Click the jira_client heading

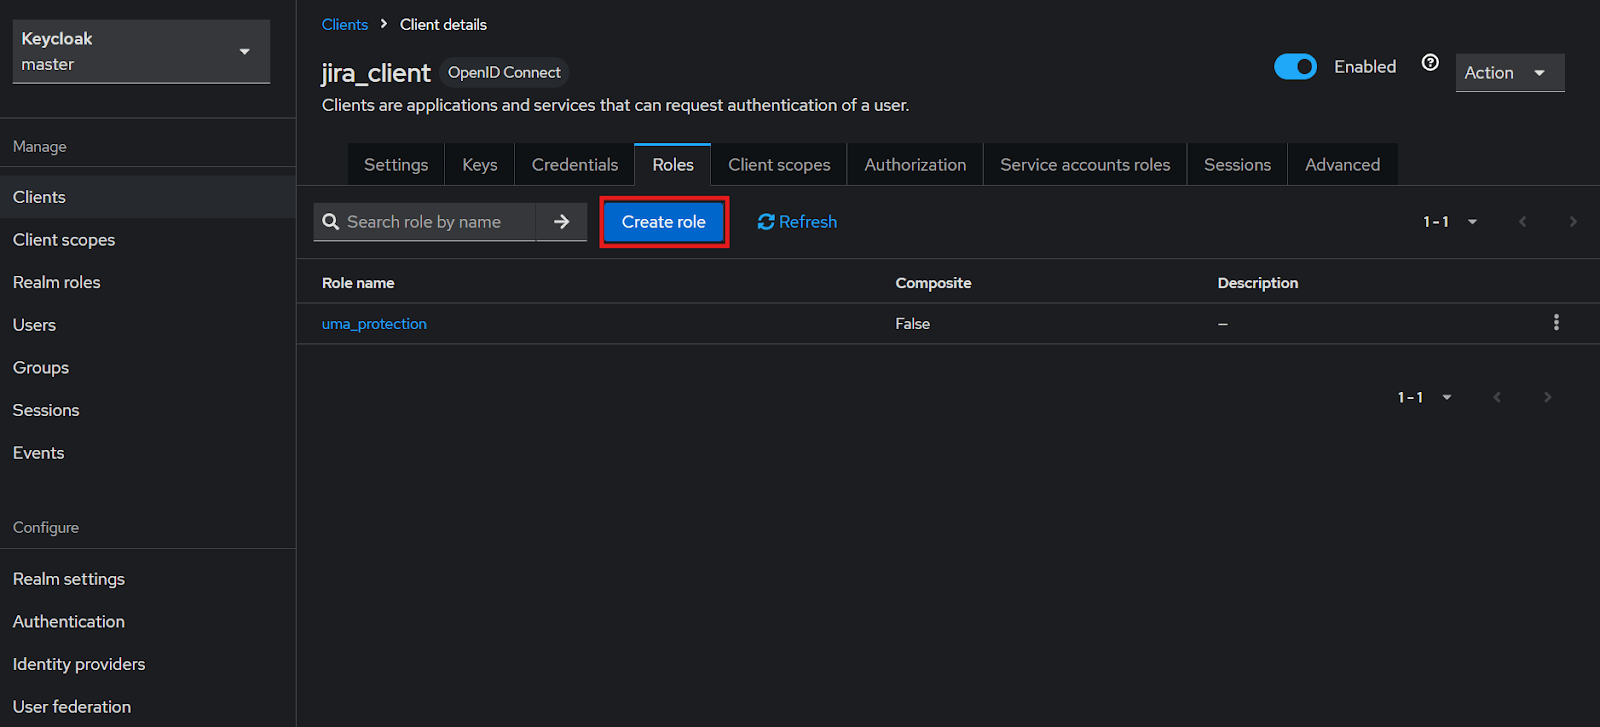[x=376, y=73]
